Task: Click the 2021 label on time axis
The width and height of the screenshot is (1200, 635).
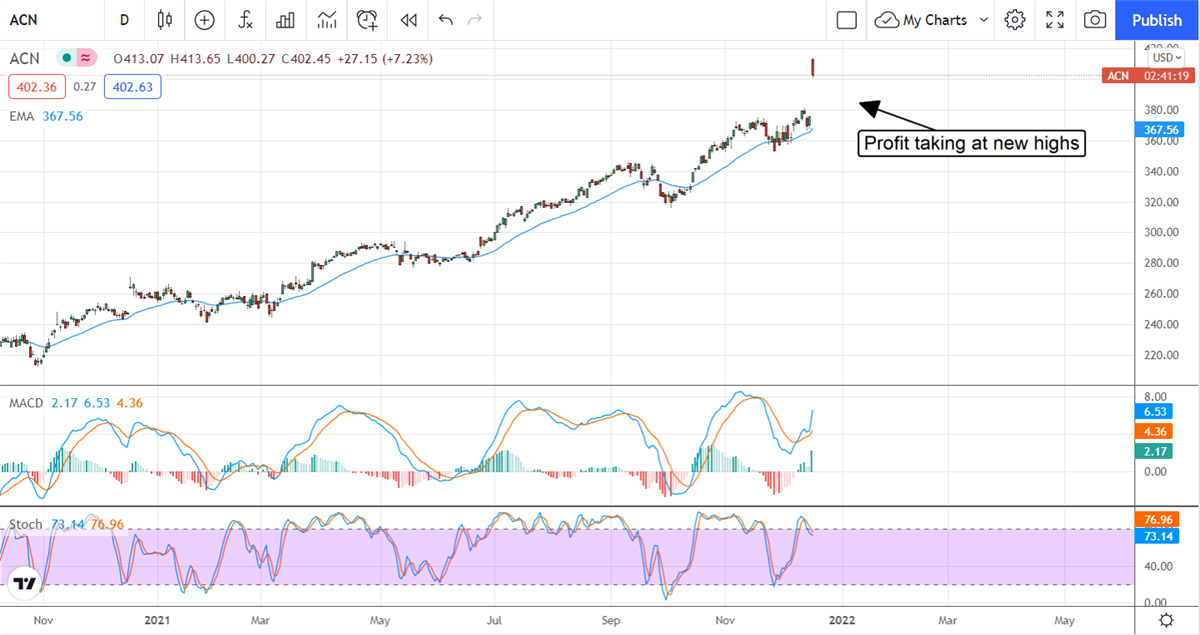Action: tap(159, 620)
